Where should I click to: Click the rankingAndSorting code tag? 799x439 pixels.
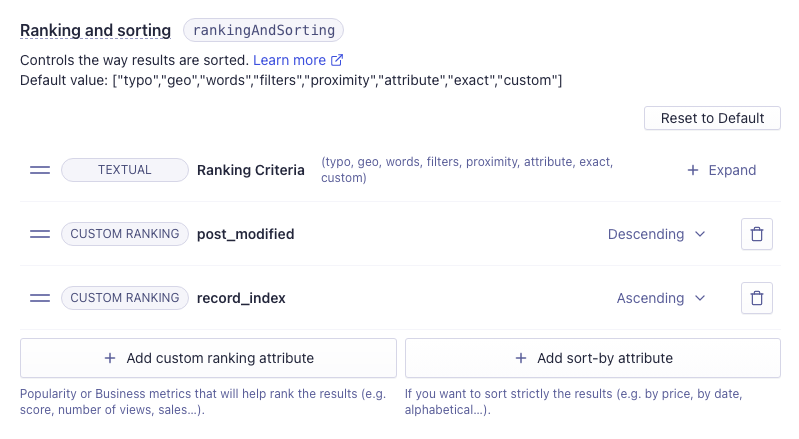click(263, 31)
